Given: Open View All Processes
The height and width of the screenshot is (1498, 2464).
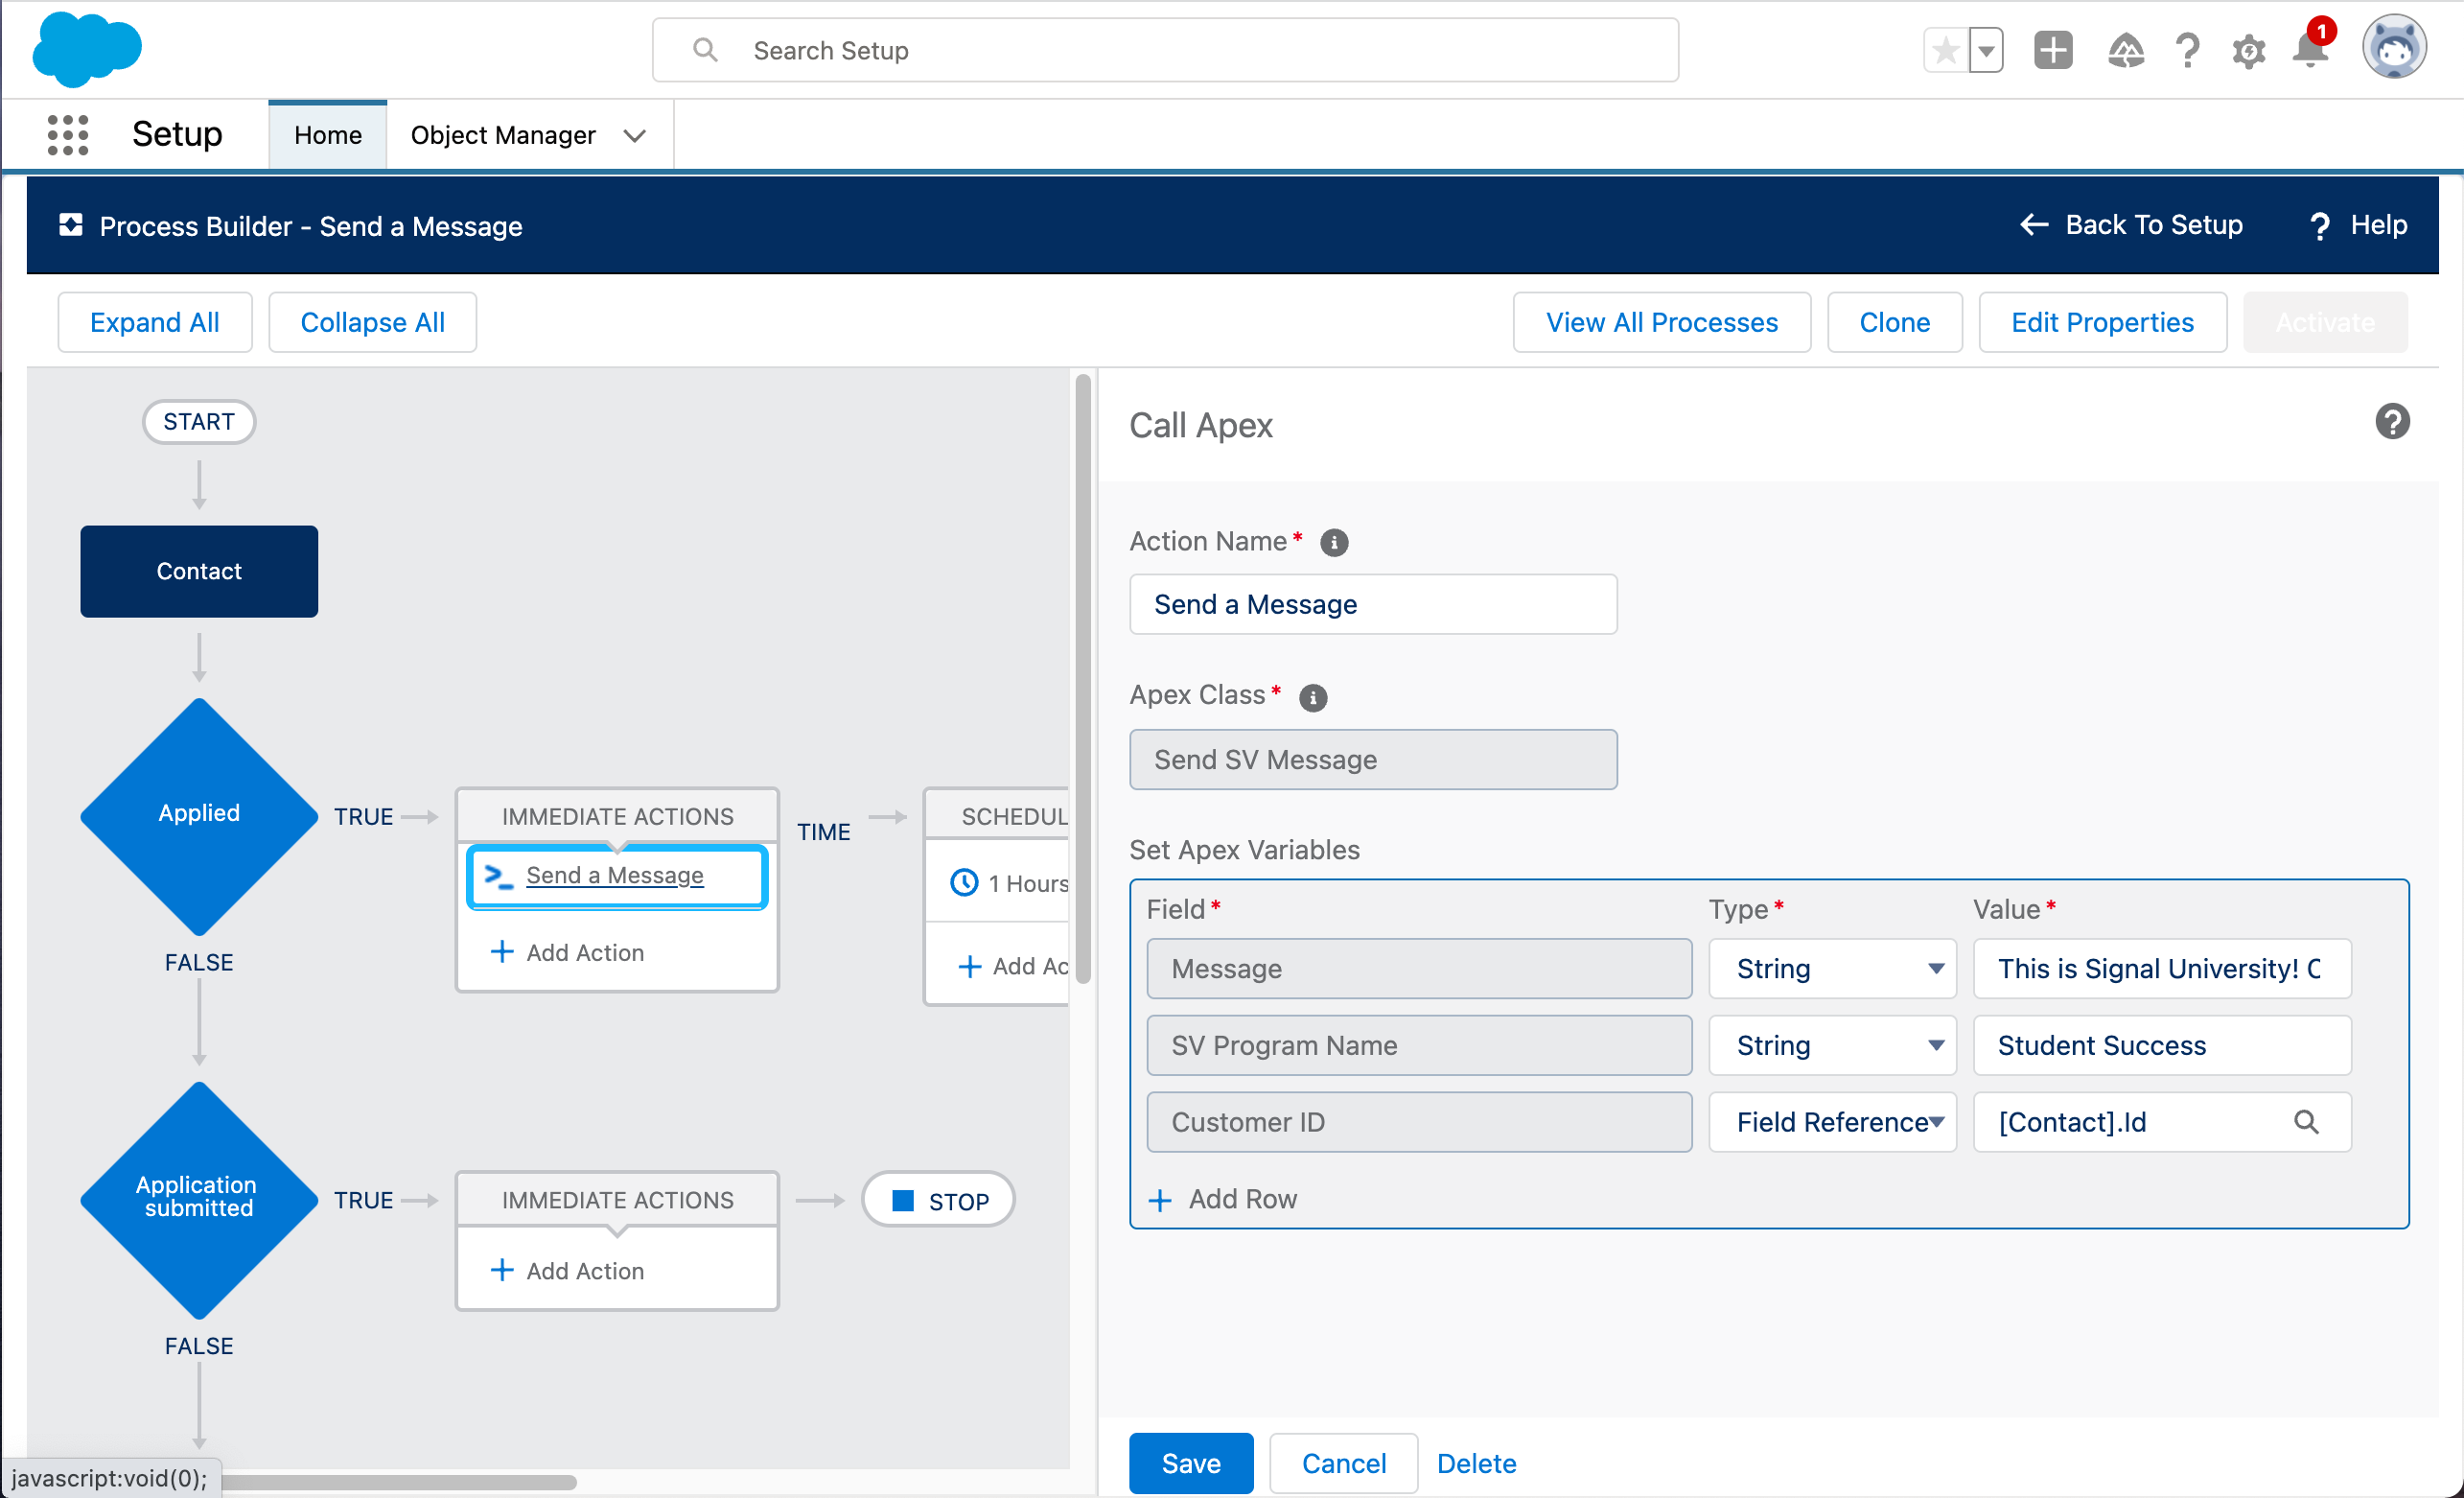Looking at the screenshot, I should 1662,322.
